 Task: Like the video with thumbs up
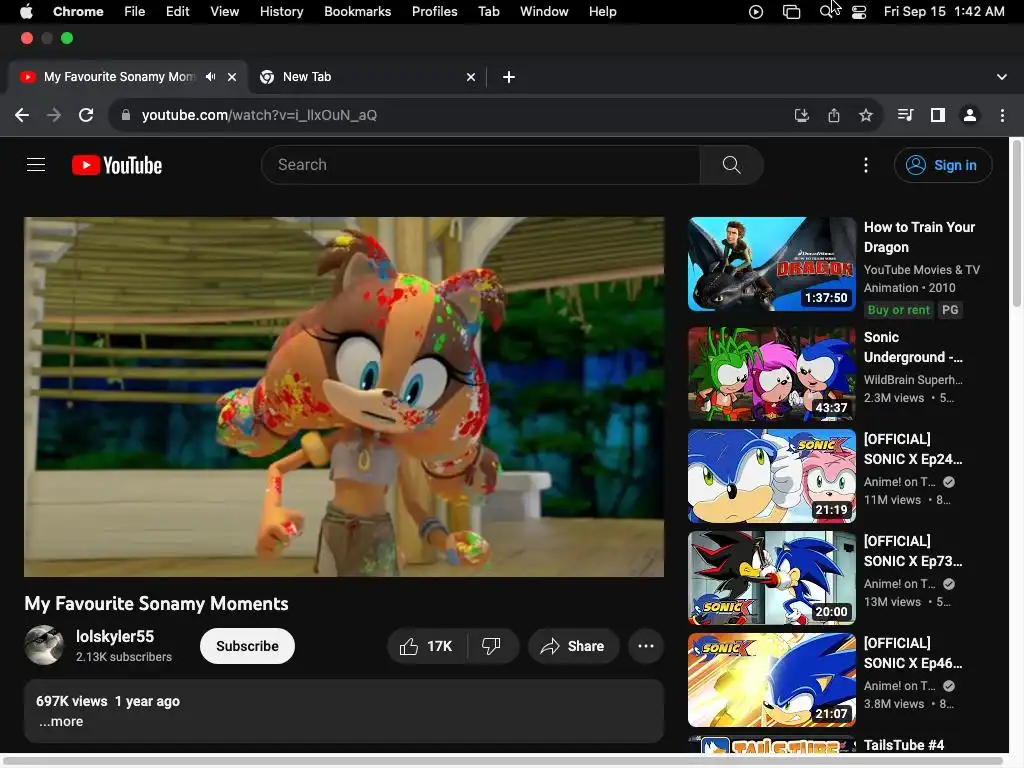(427, 647)
